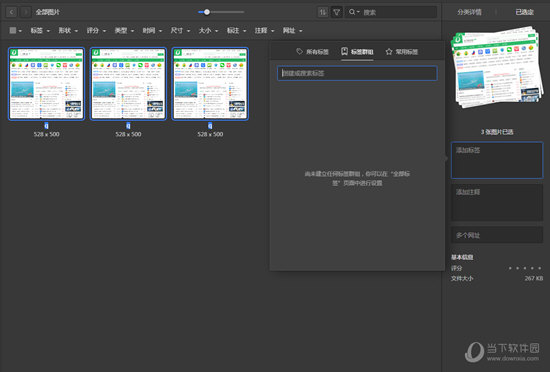550x372 pixels.
Task: Open the 分类详情 panel tab
Action: tap(469, 12)
